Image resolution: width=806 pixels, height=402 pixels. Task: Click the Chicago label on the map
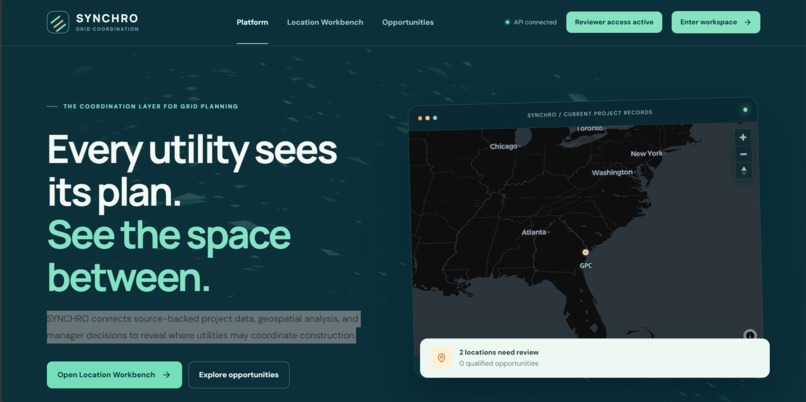tap(503, 147)
